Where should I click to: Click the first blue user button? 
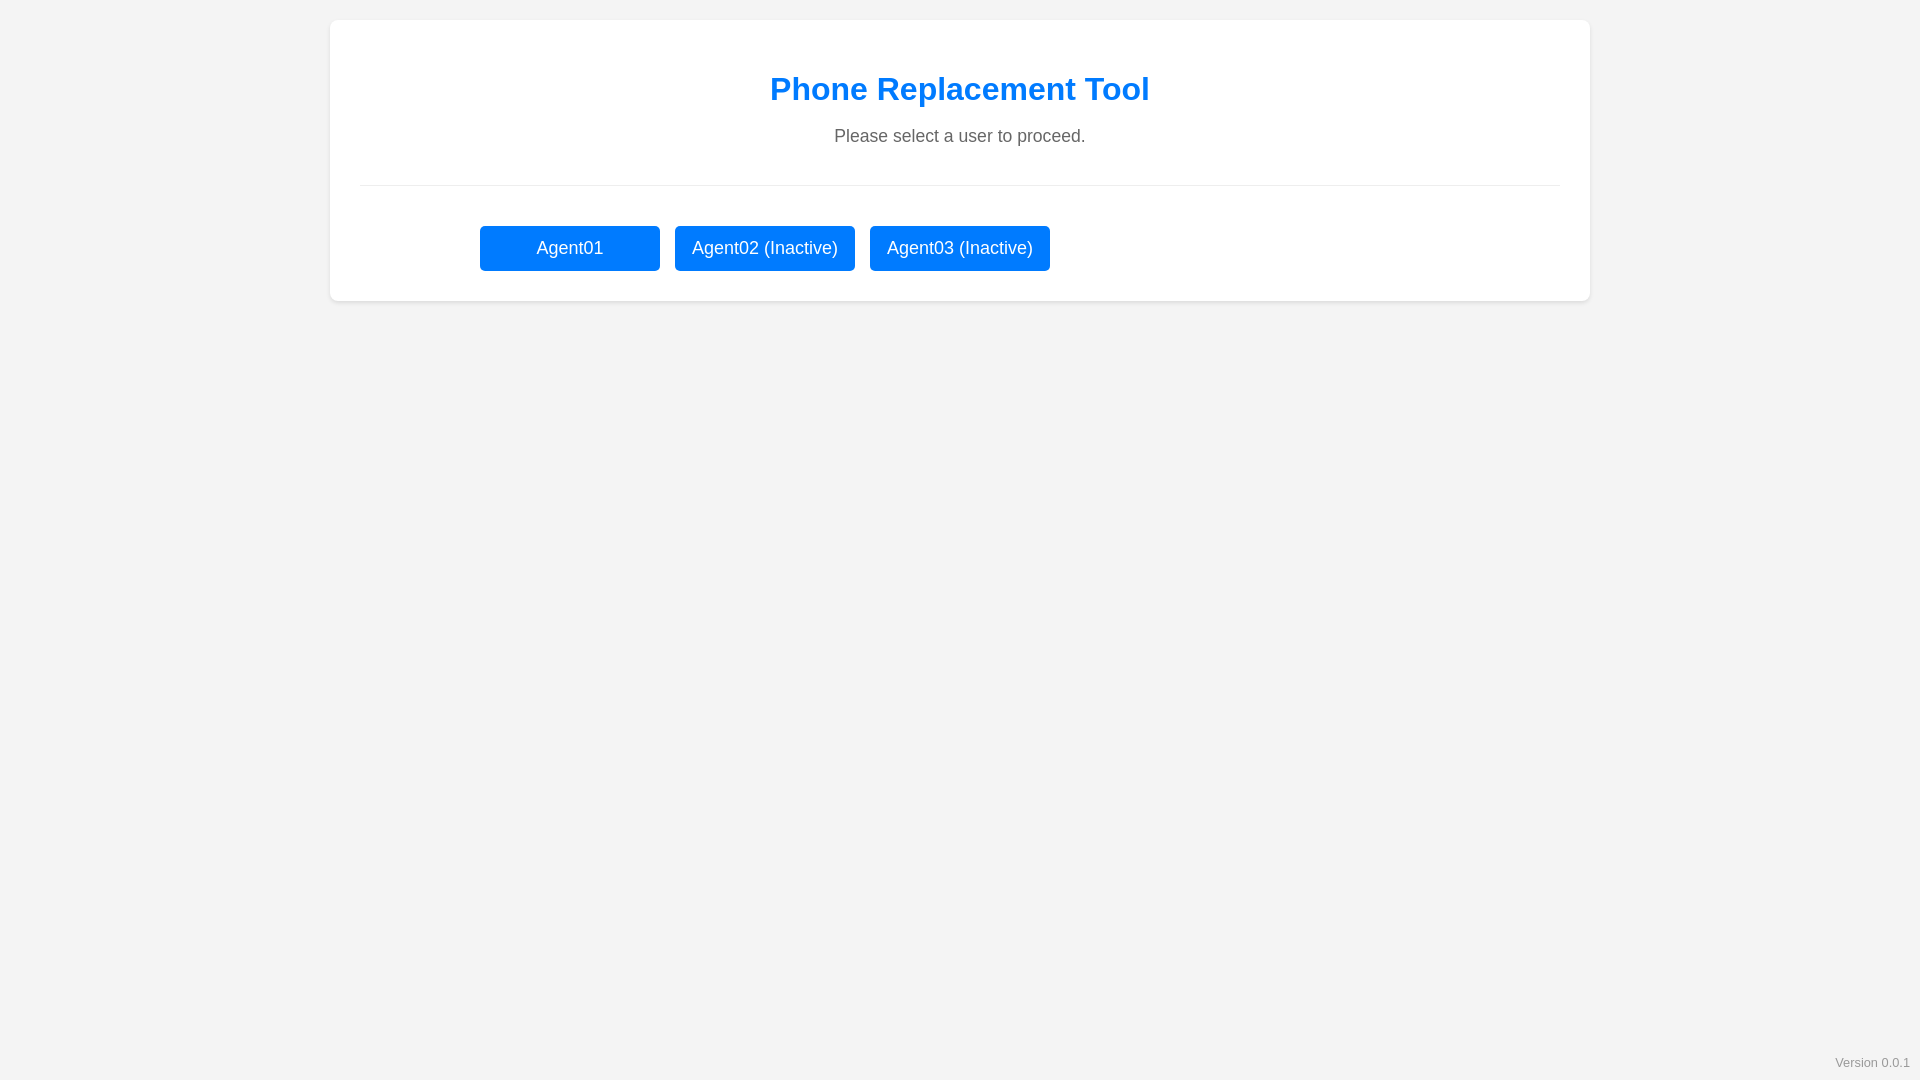tap(569, 248)
